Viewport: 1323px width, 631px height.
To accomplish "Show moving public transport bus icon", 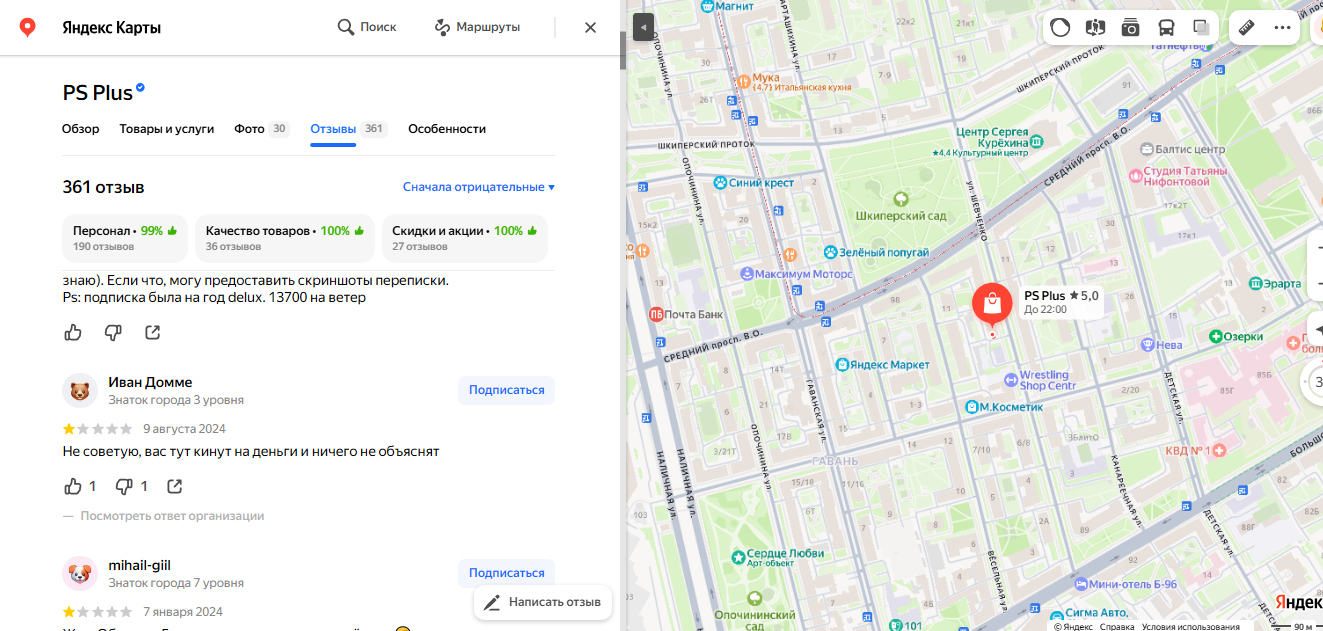I will (1166, 28).
